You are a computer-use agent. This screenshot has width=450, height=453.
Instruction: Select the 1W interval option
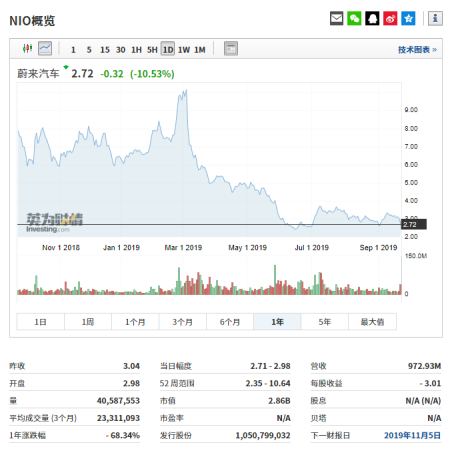click(x=184, y=50)
